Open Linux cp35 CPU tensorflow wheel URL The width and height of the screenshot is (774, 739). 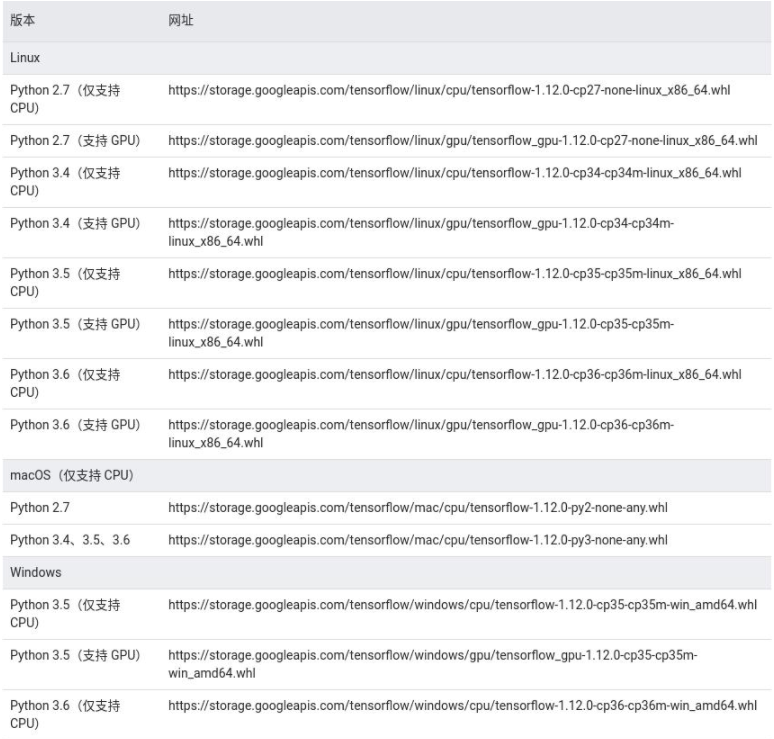(x=455, y=274)
